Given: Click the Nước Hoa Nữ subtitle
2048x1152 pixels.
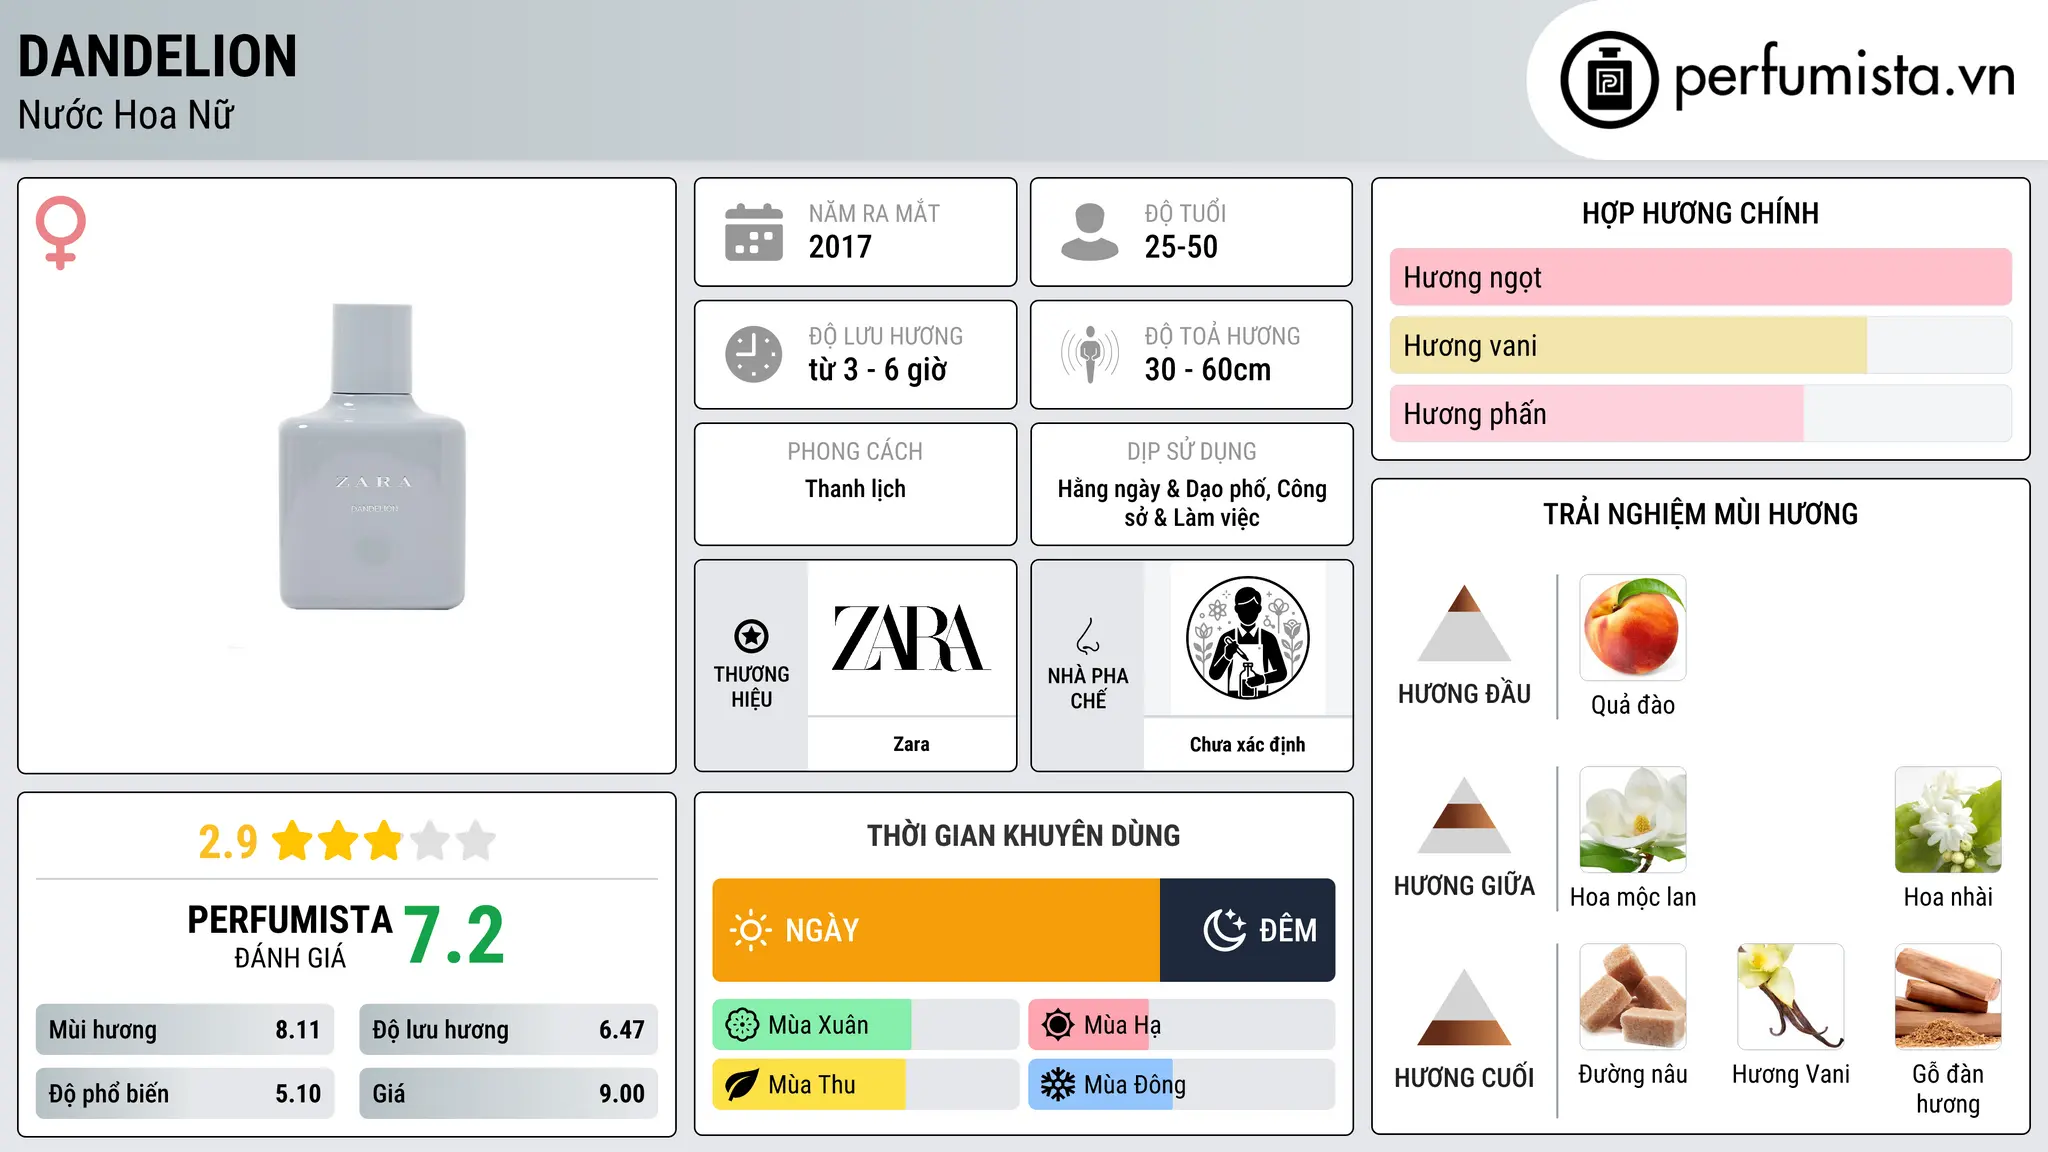Looking at the screenshot, I should click(126, 115).
